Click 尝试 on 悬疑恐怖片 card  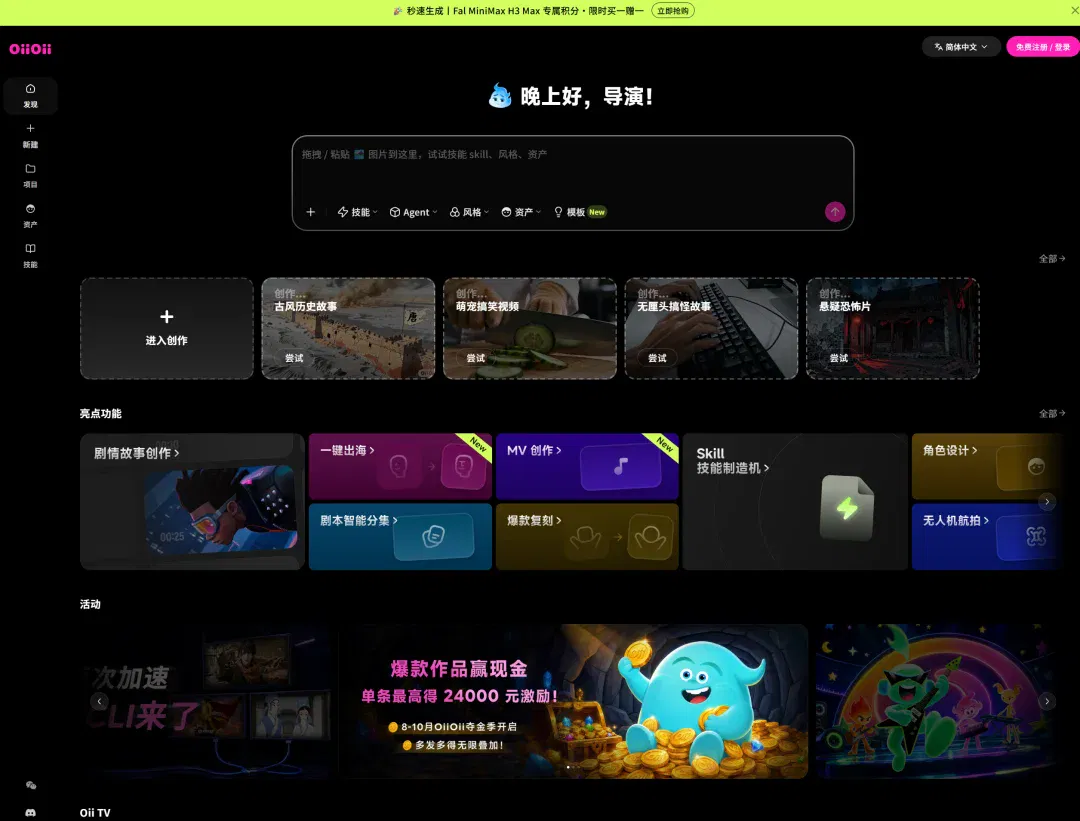click(839, 358)
